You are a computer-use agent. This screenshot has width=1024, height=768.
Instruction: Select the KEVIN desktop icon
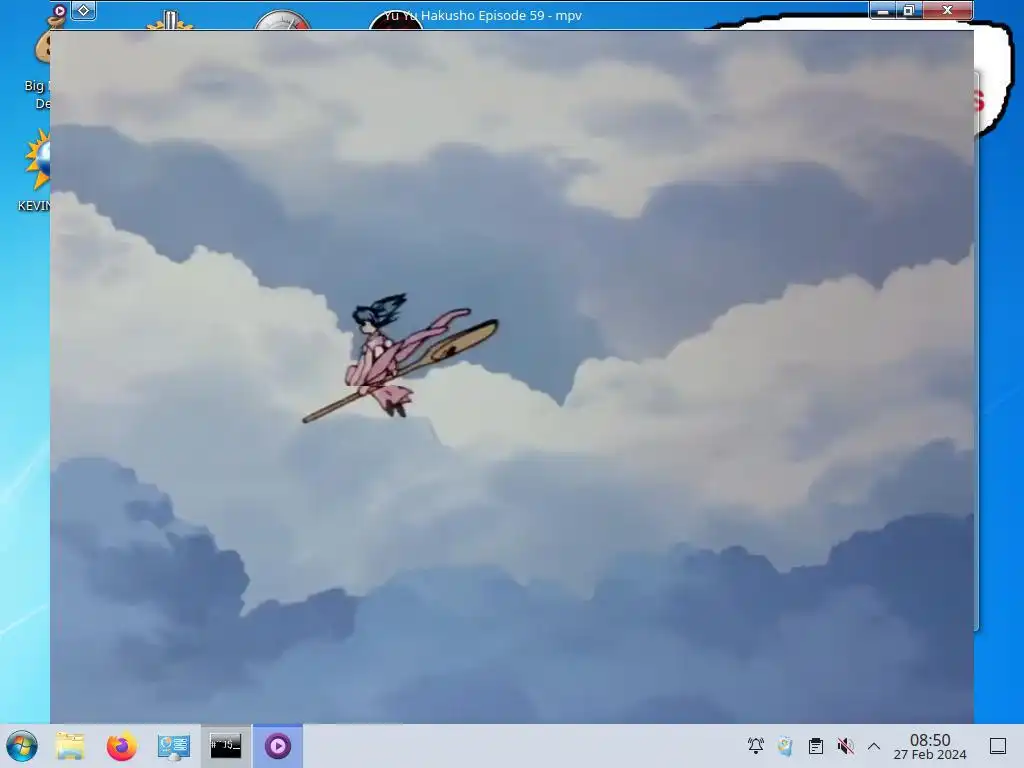coord(35,171)
